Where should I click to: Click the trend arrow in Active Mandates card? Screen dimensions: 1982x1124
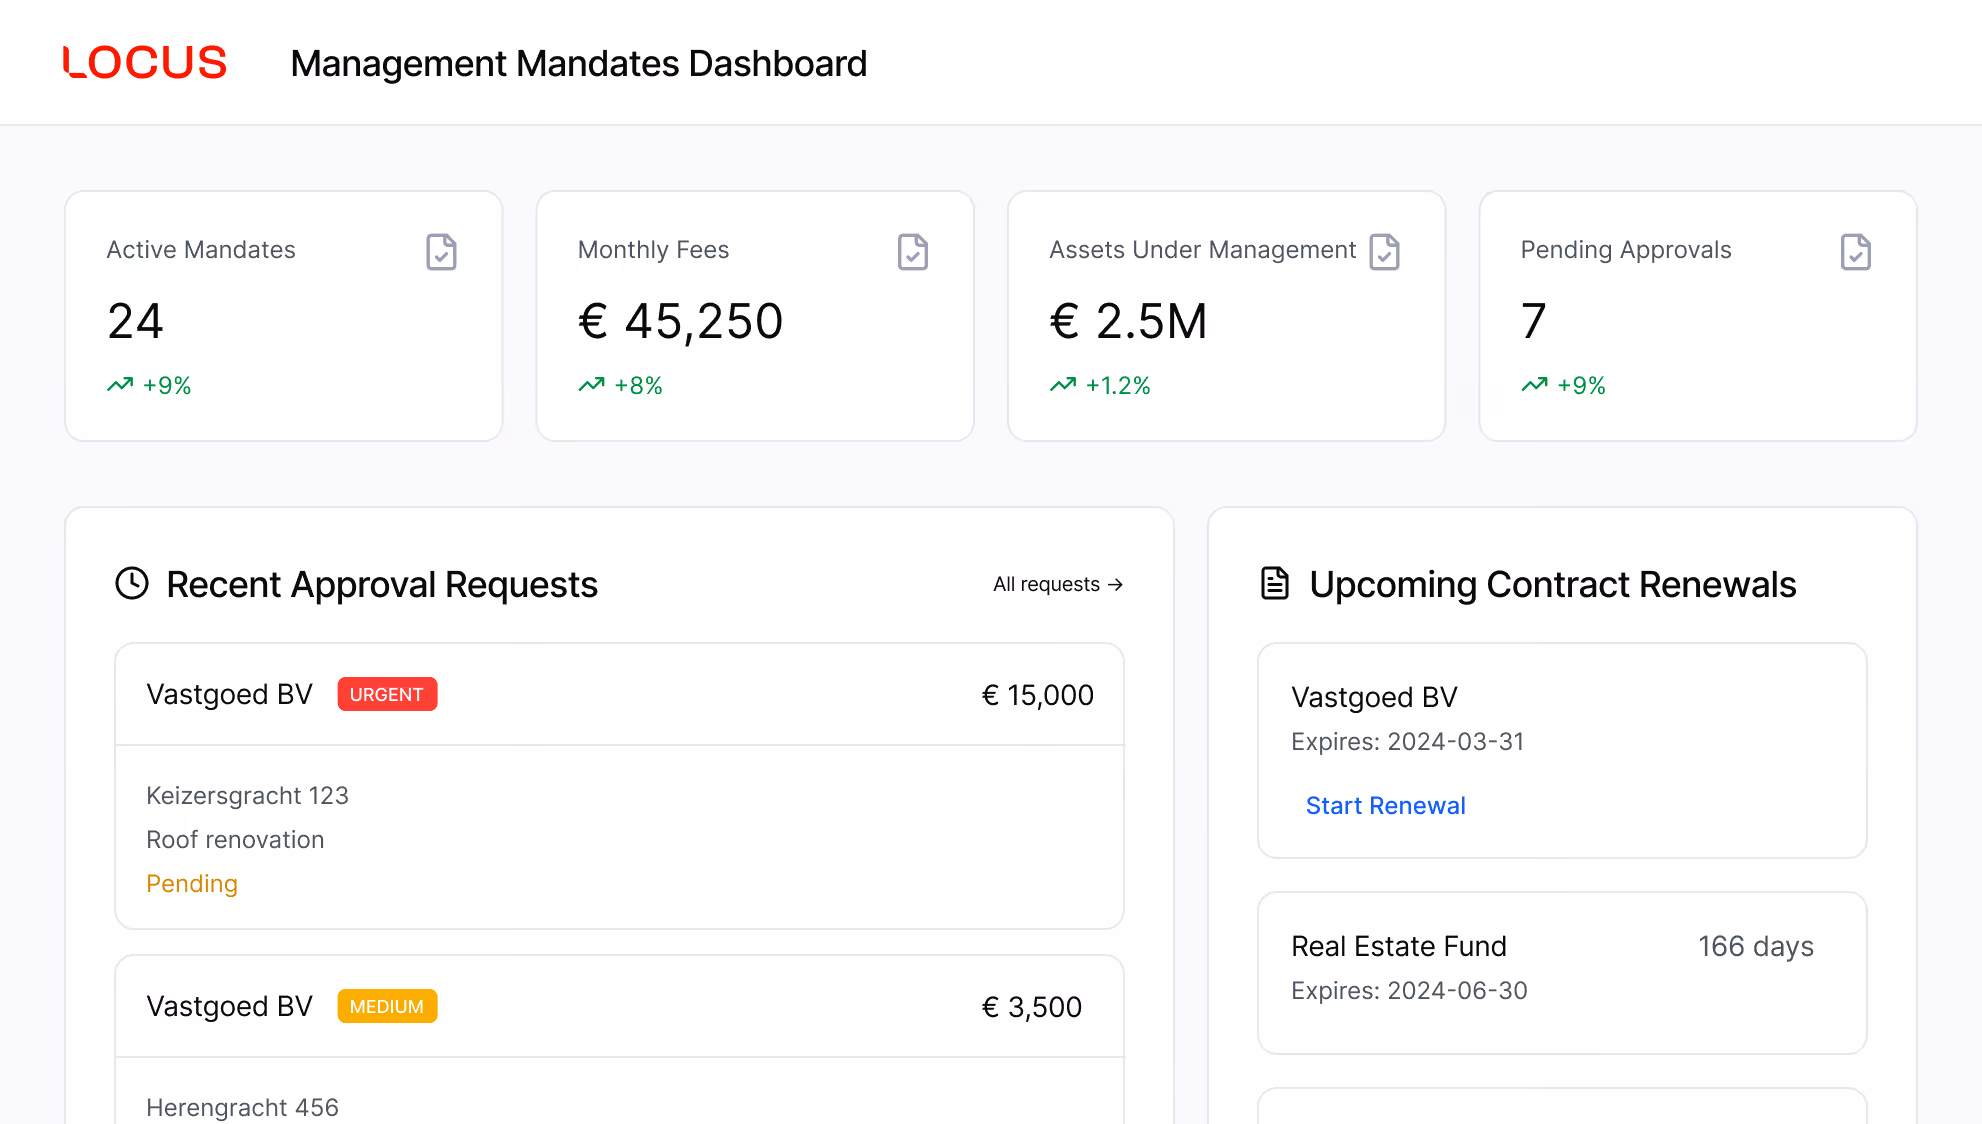tap(120, 385)
